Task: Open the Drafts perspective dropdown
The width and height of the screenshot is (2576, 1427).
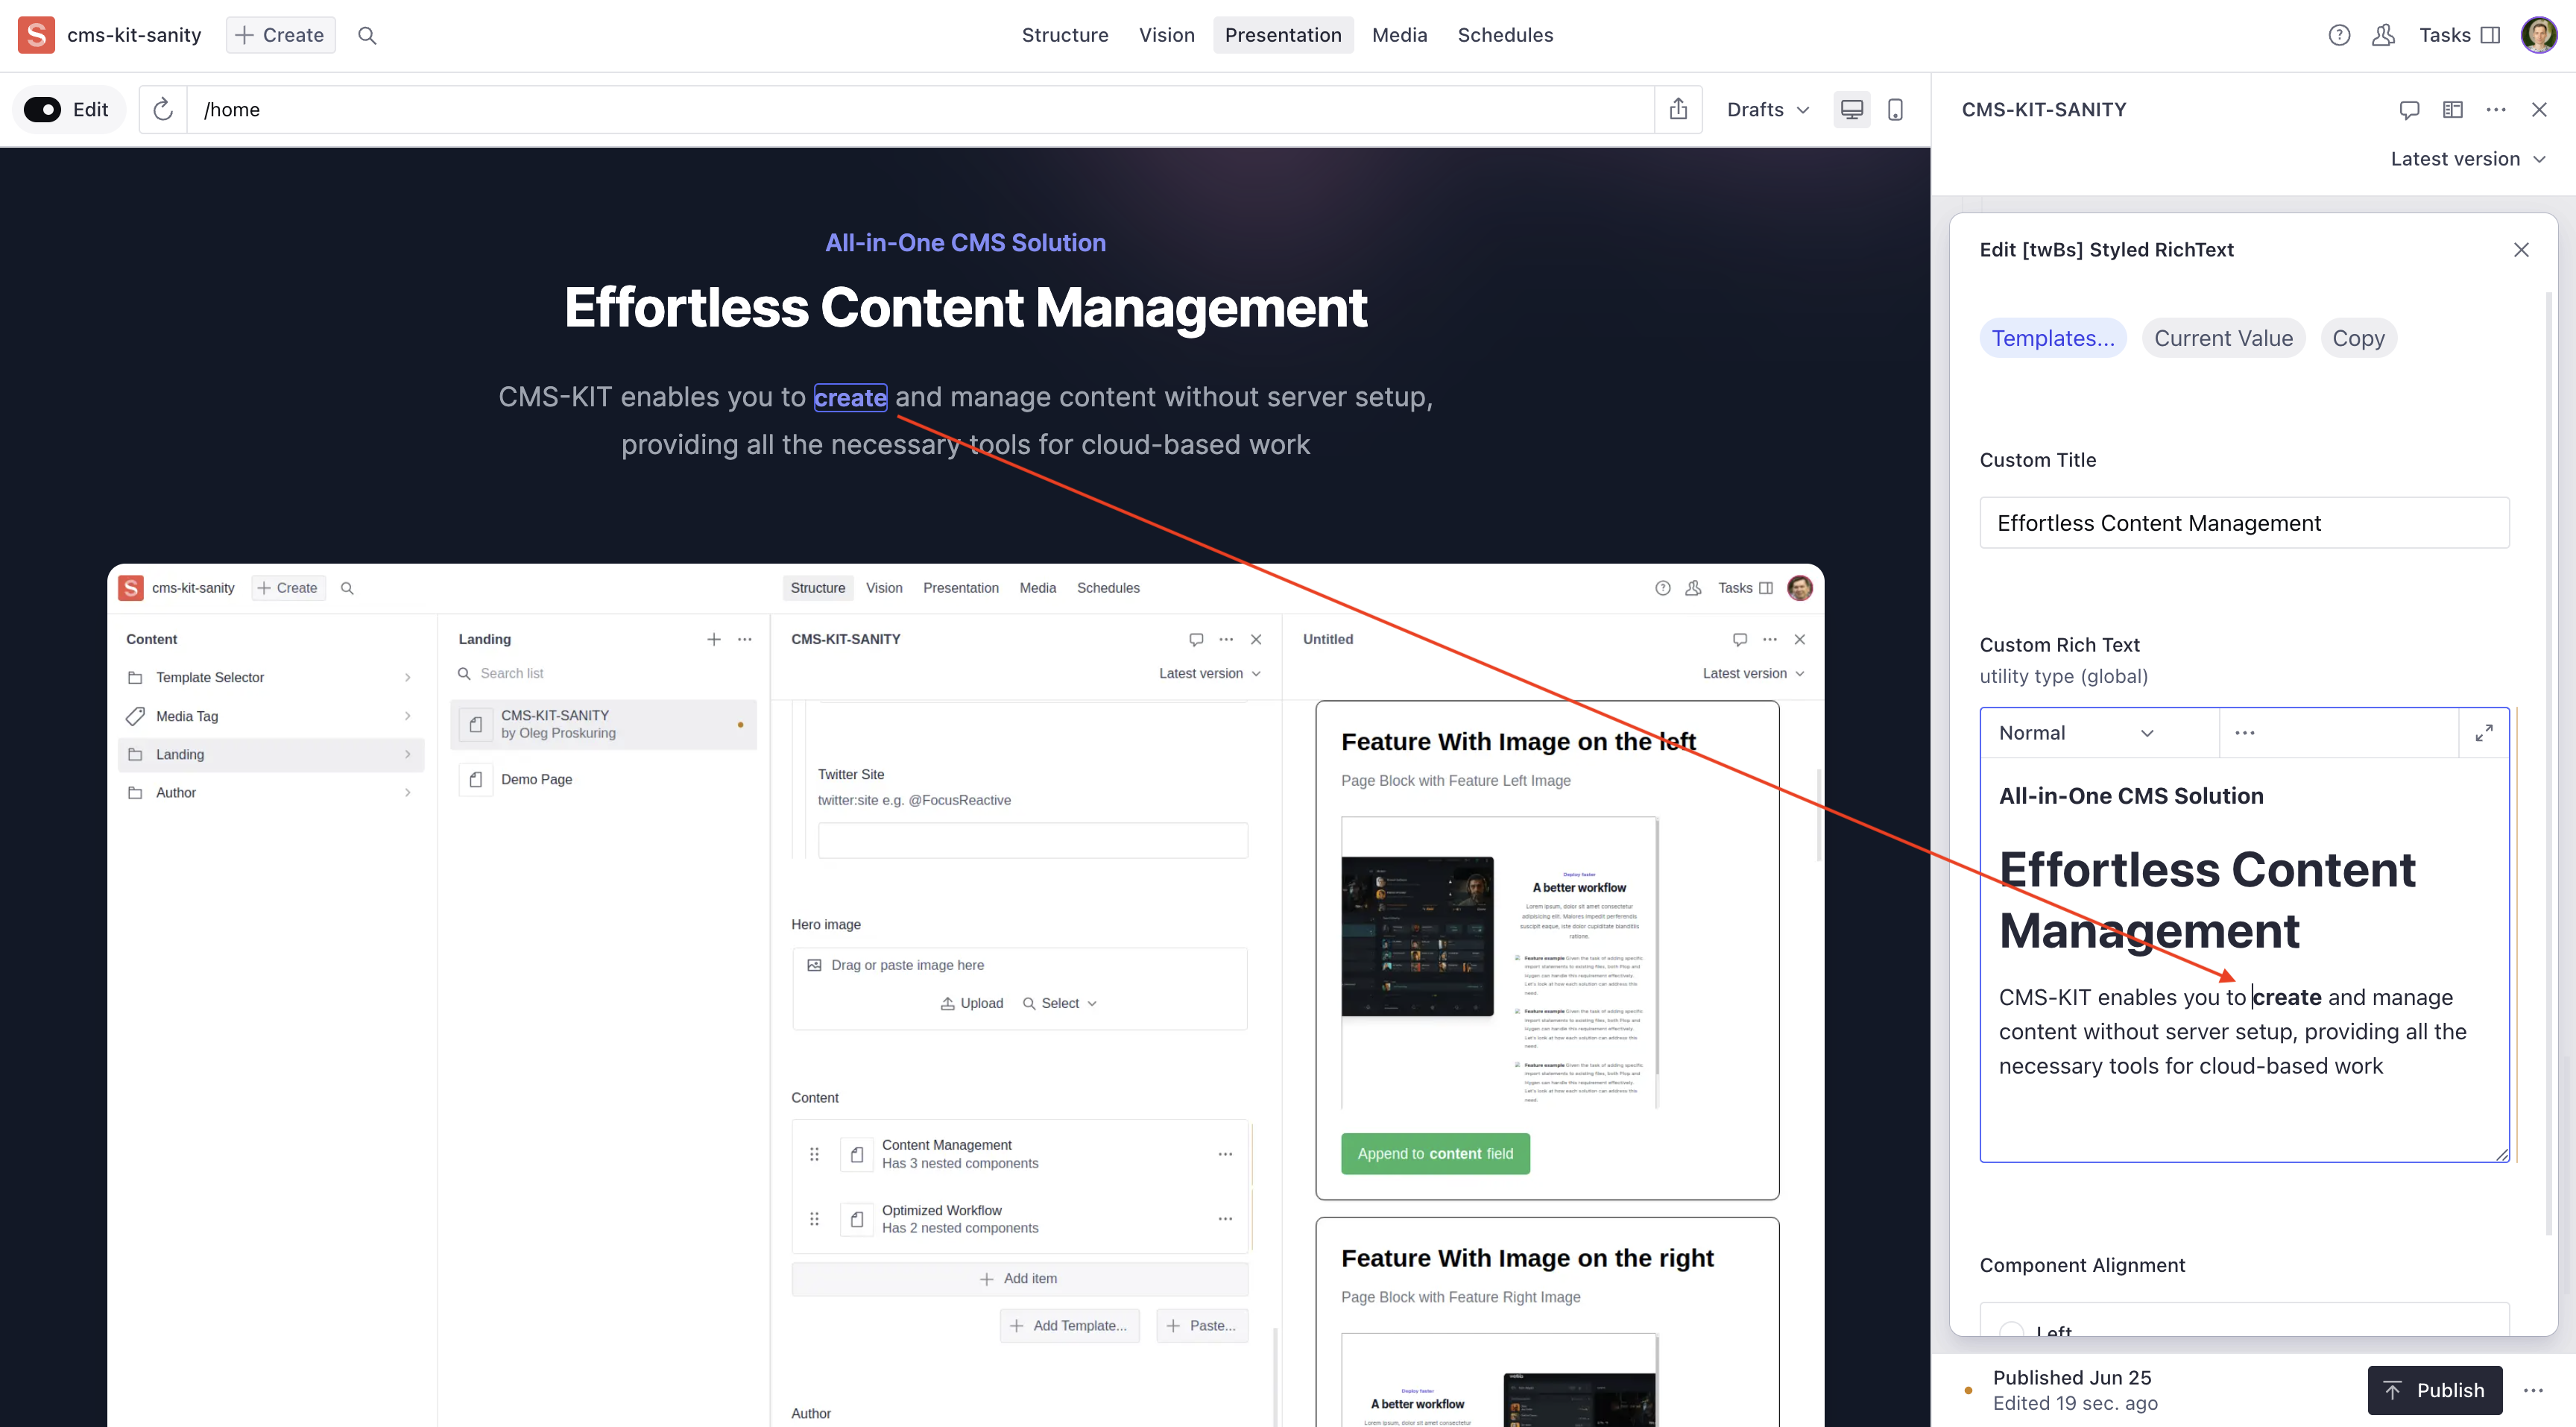Action: coord(1768,109)
